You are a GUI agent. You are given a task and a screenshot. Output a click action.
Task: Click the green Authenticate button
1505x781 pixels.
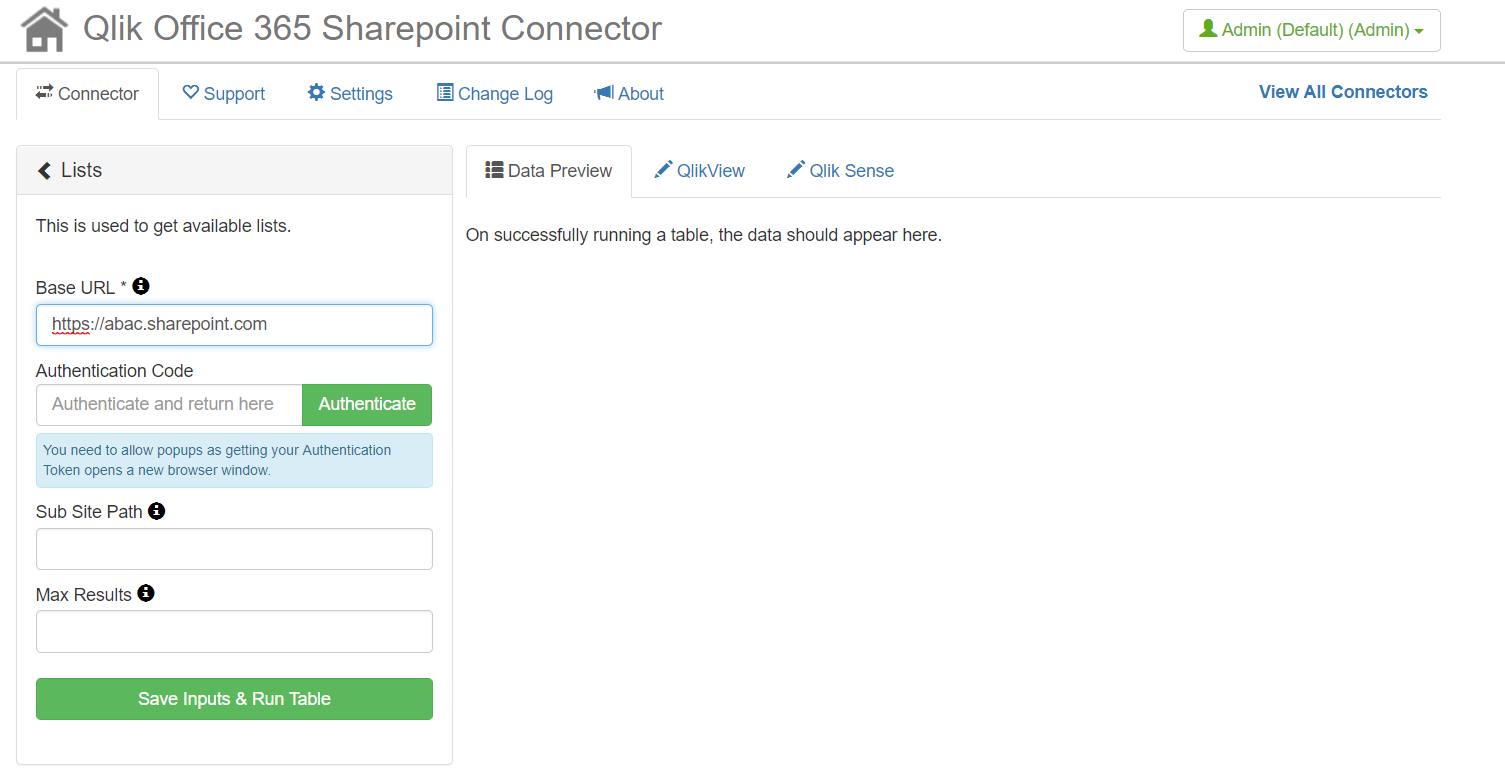pos(367,404)
